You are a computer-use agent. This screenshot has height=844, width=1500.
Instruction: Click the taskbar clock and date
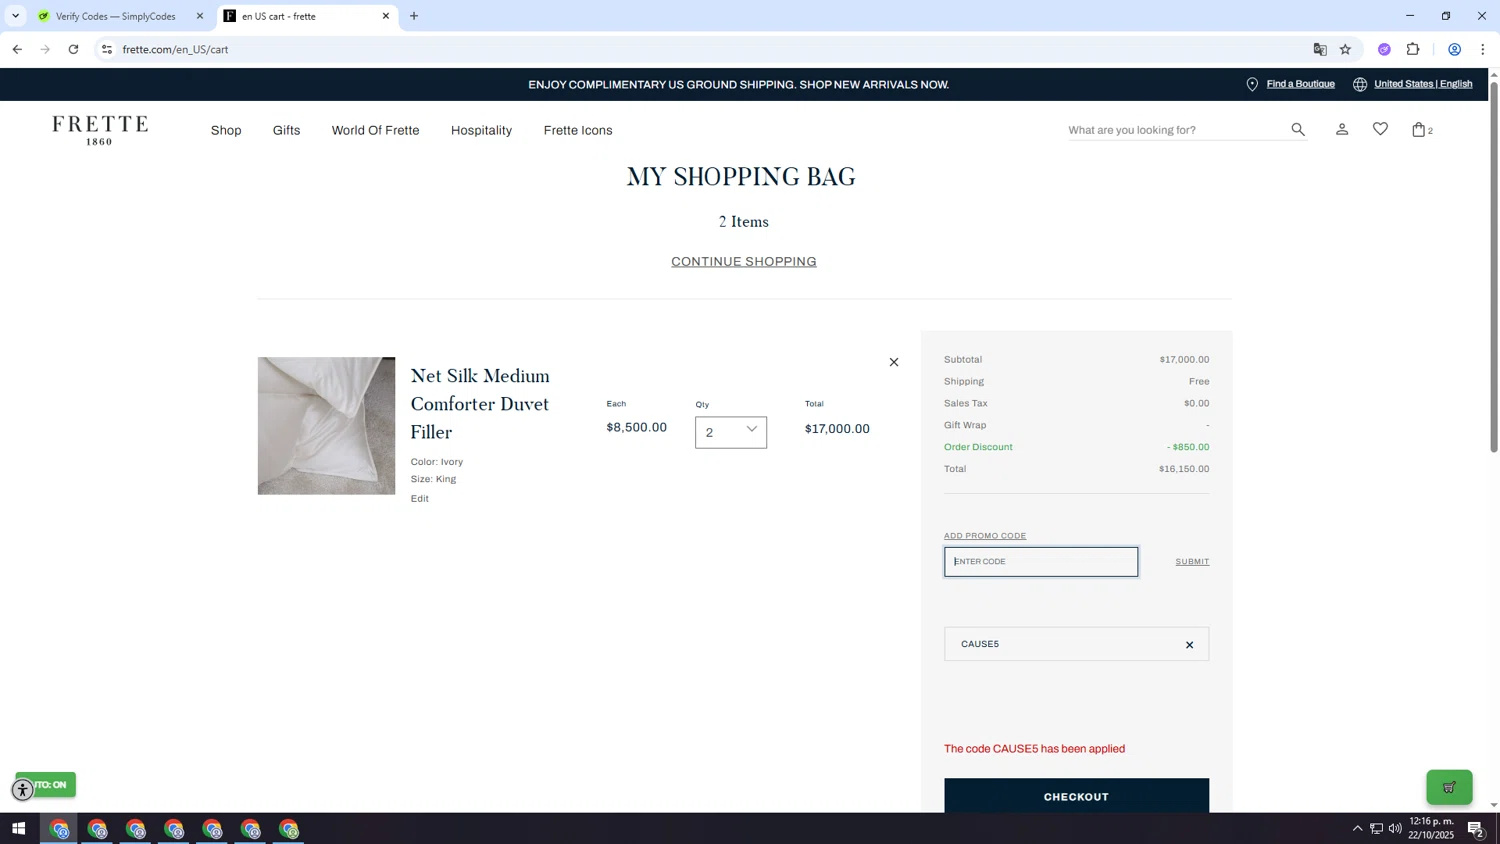pos(1431,828)
